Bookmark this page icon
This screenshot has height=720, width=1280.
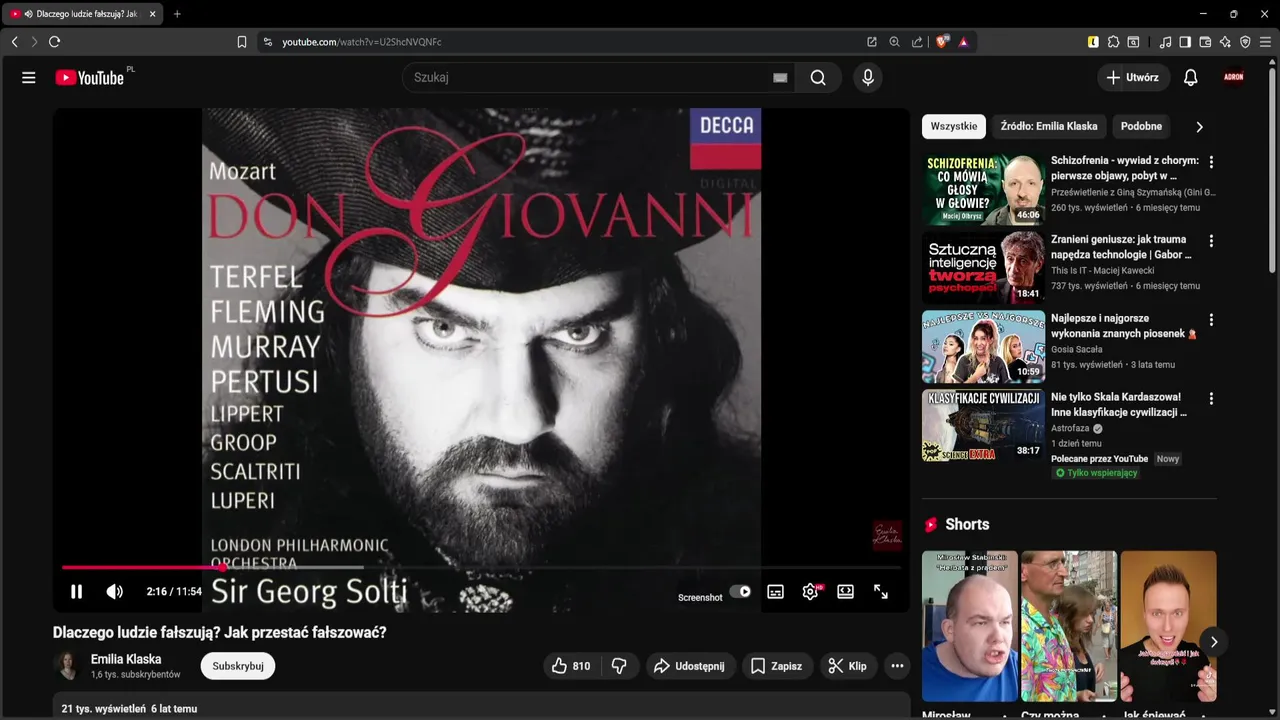click(x=241, y=42)
